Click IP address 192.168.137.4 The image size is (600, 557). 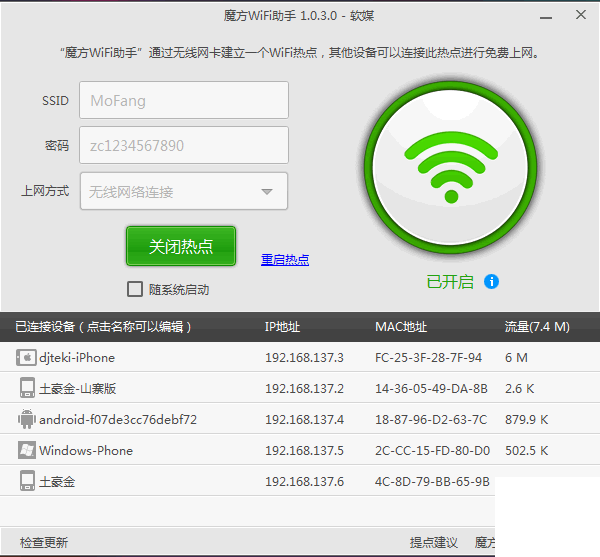305,419
